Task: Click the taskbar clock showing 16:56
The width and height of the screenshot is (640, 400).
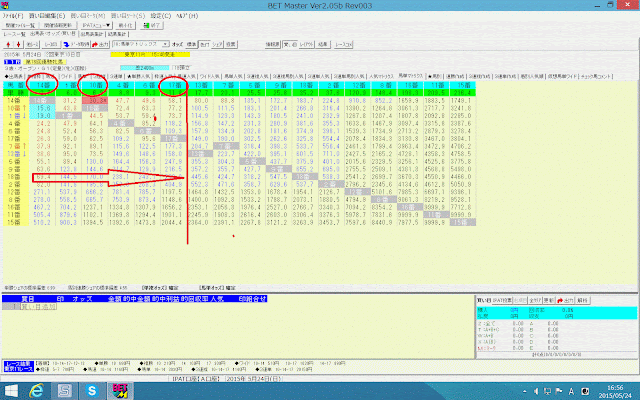Action: pos(615,391)
